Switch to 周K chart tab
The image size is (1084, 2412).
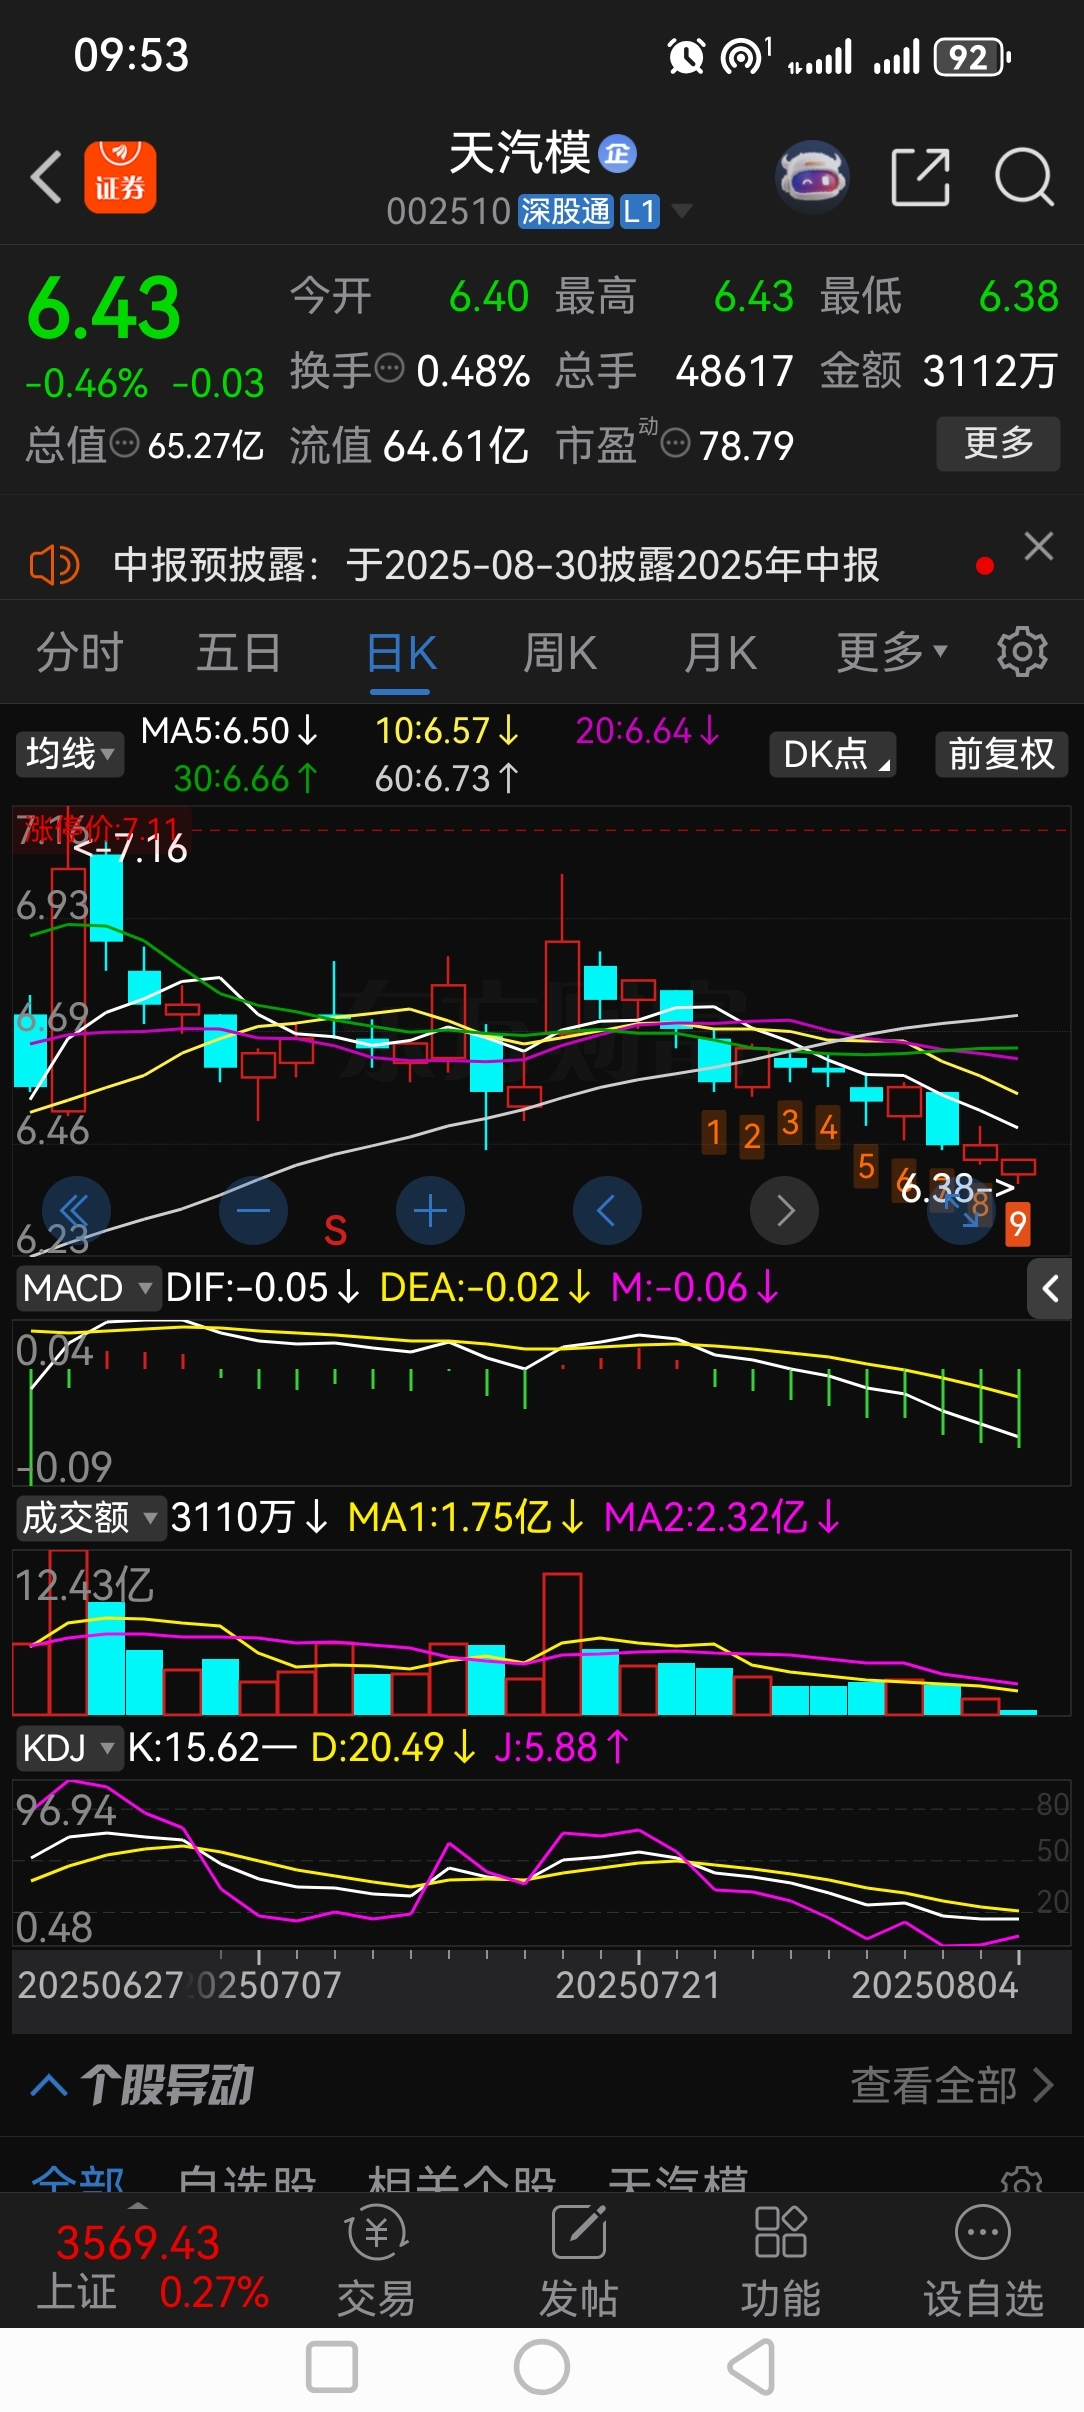(560, 653)
